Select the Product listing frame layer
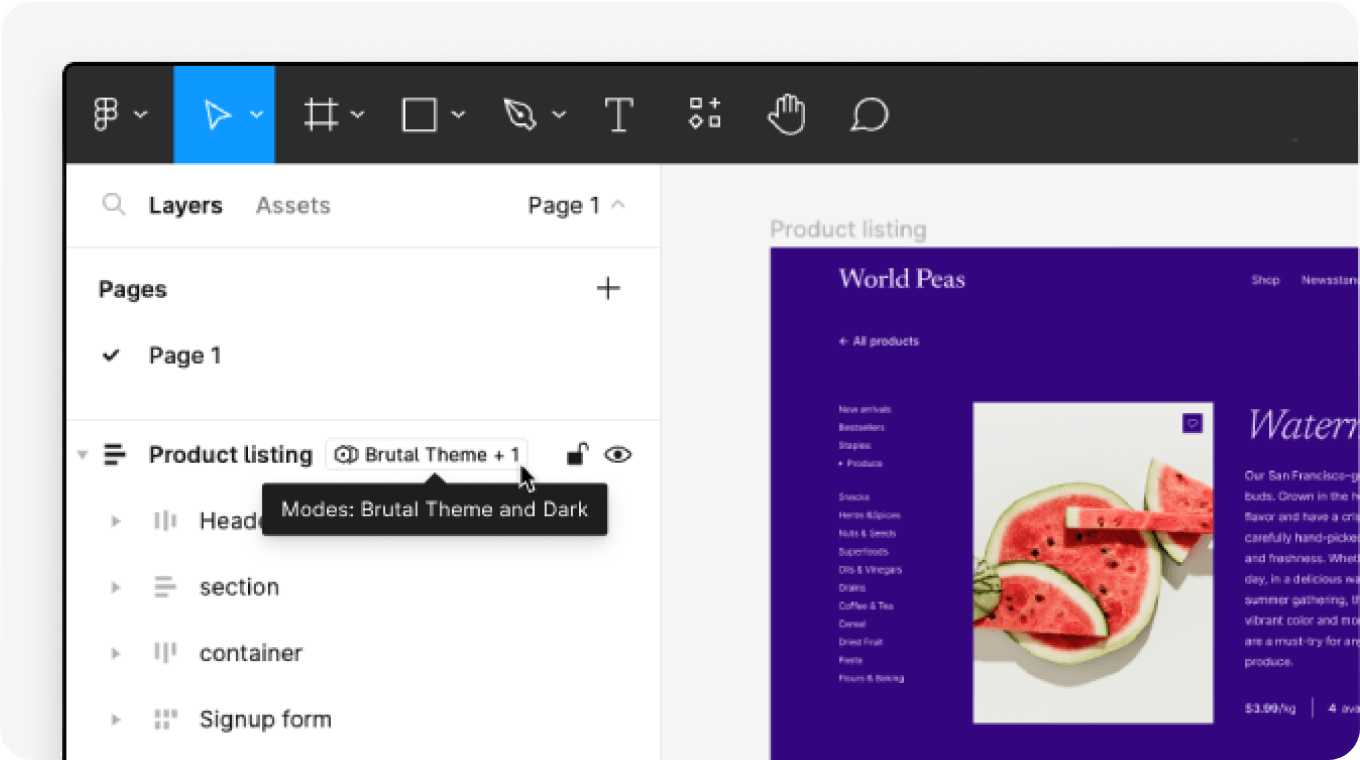1360x760 pixels. (x=230, y=456)
